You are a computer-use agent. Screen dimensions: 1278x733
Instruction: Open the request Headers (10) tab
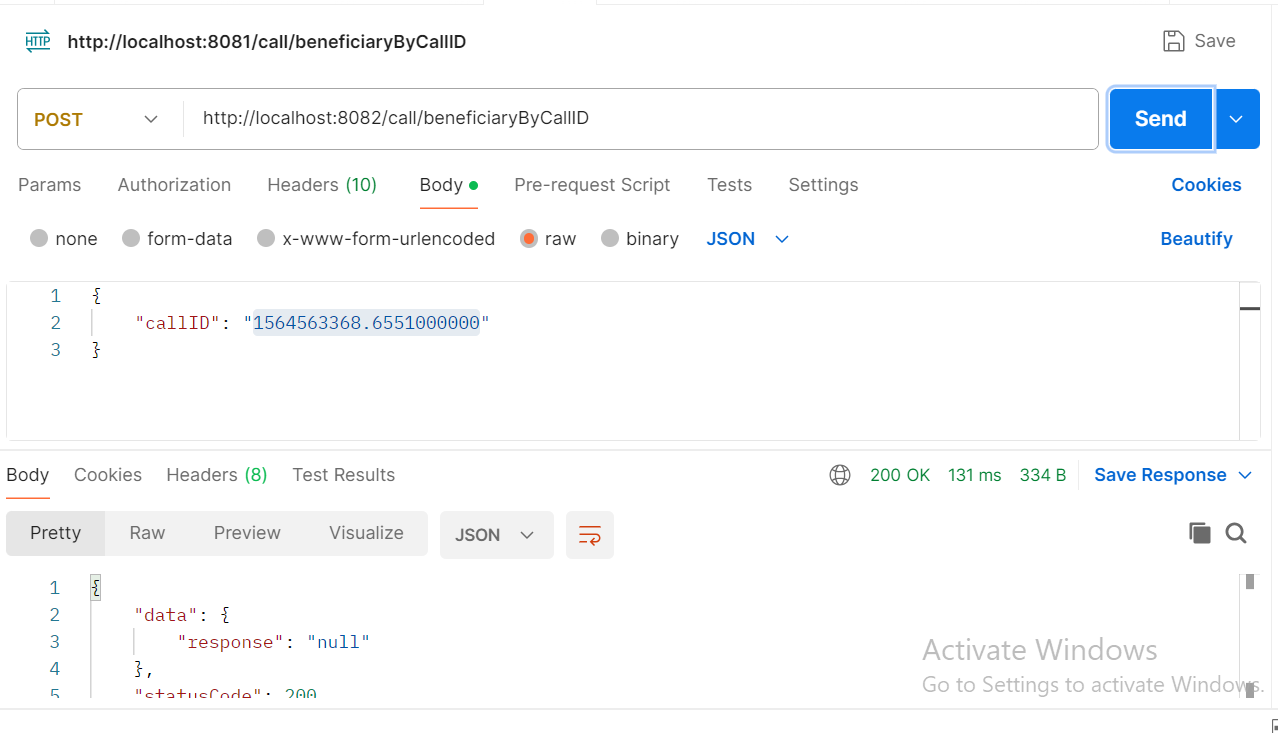(322, 185)
